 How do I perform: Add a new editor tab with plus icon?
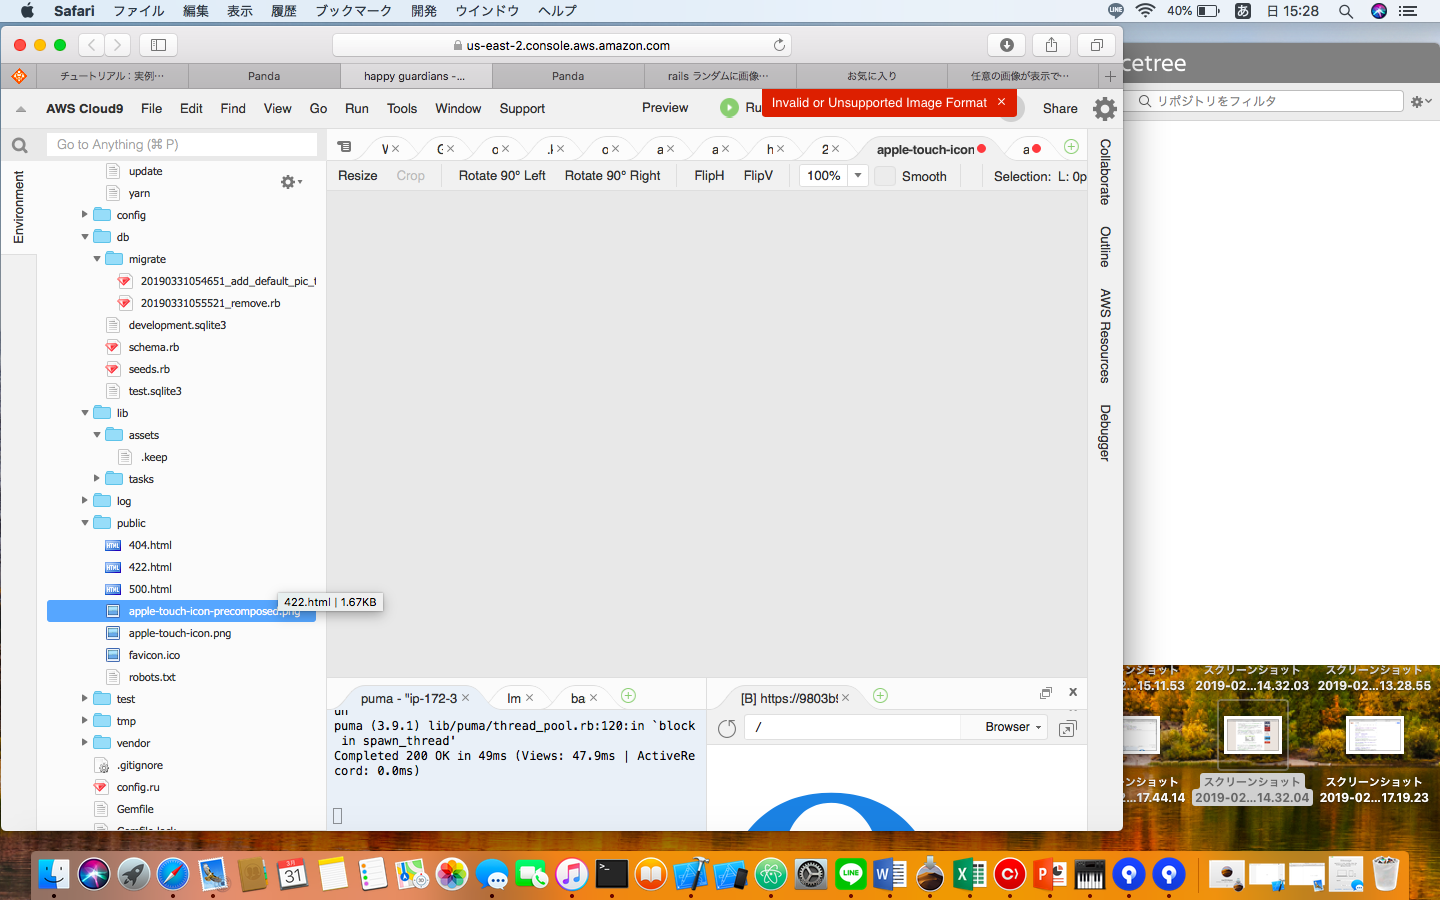tap(1071, 147)
